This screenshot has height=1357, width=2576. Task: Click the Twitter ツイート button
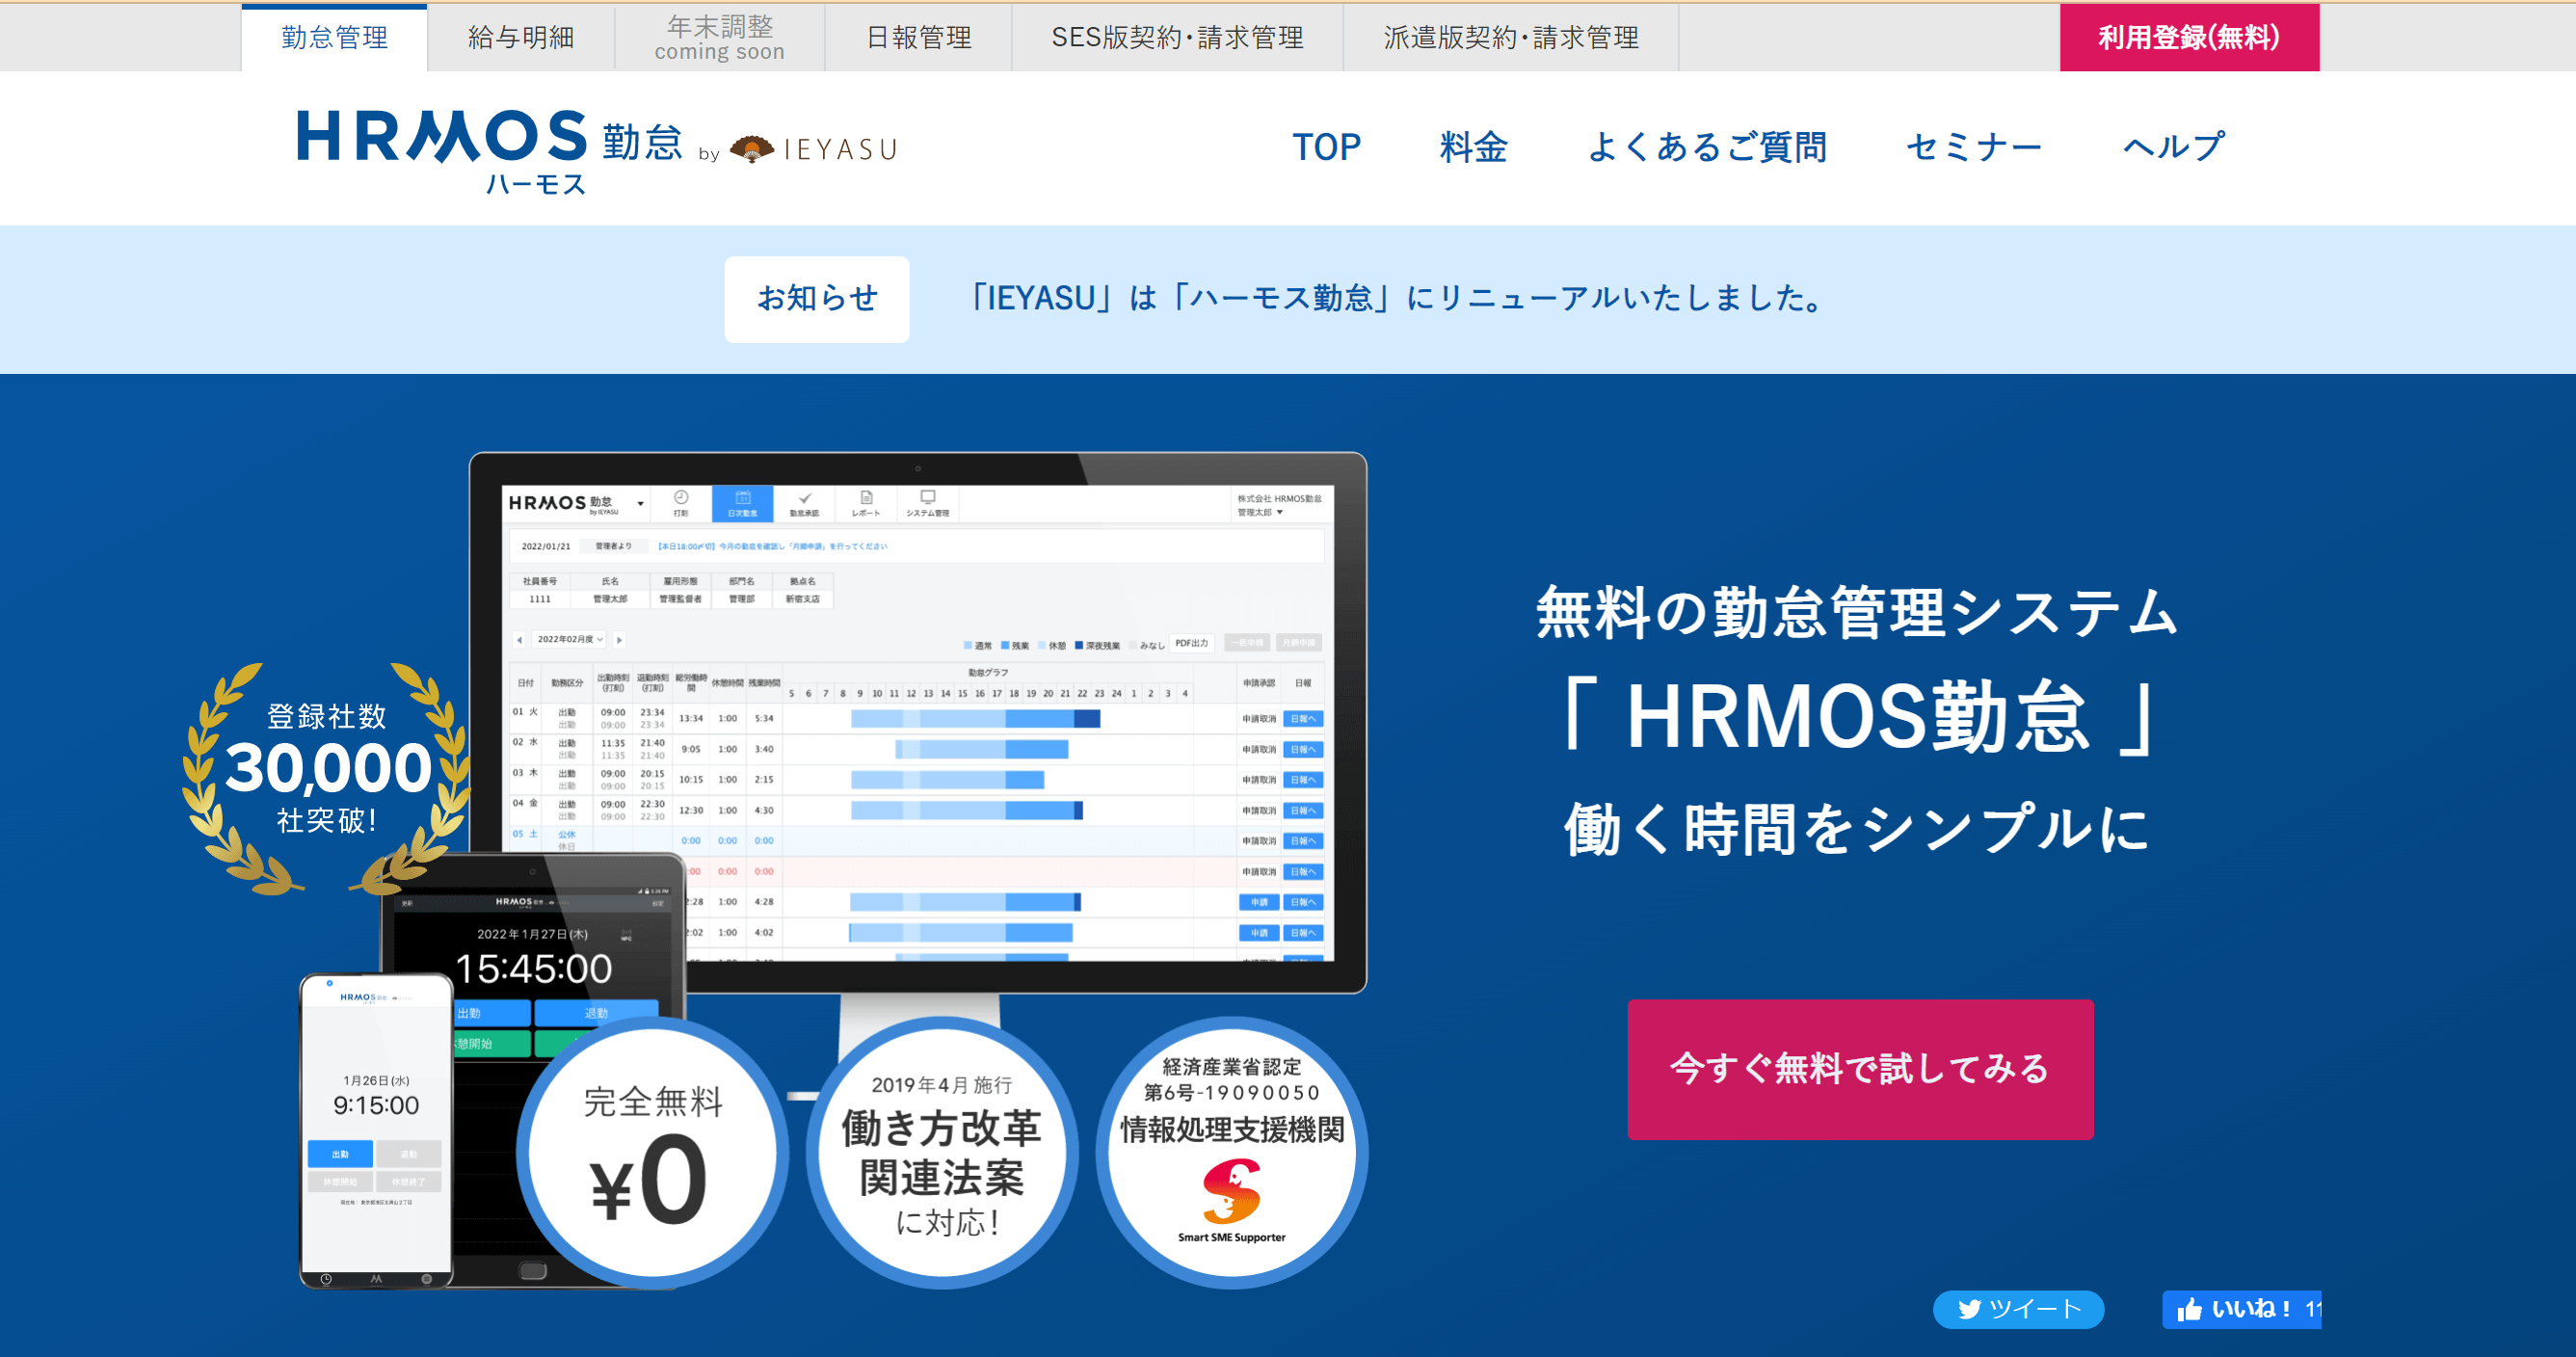(2018, 1309)
